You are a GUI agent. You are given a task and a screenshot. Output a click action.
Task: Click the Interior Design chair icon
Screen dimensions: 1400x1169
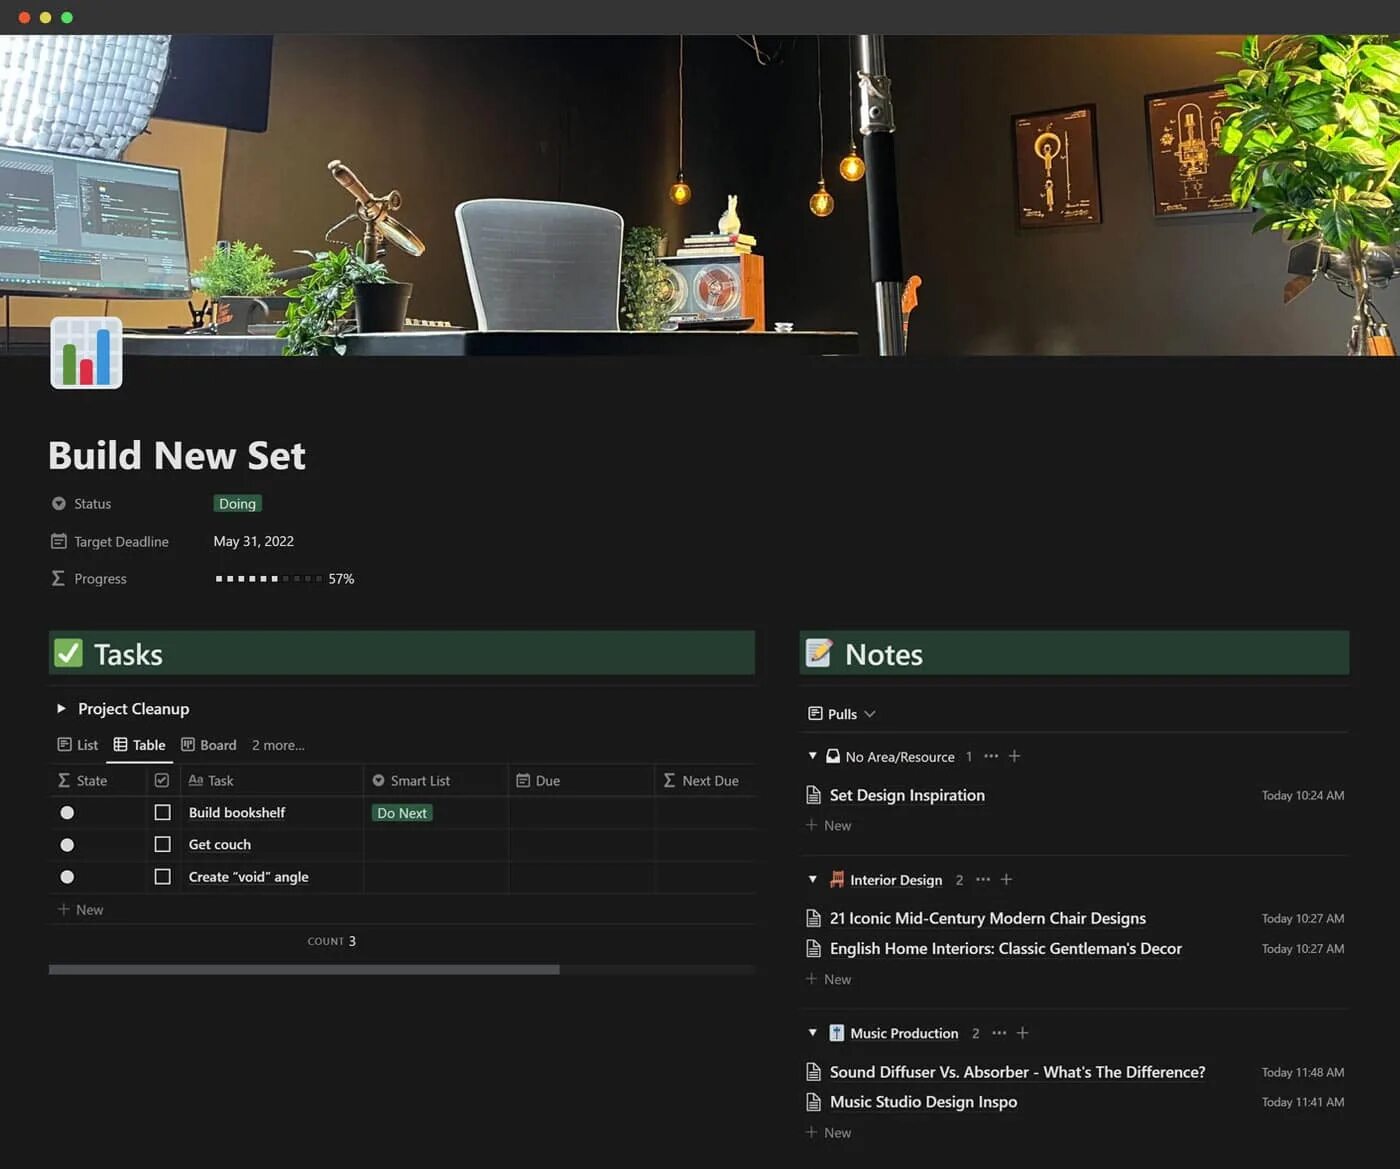pyautogui.click(x=837, y=879)
